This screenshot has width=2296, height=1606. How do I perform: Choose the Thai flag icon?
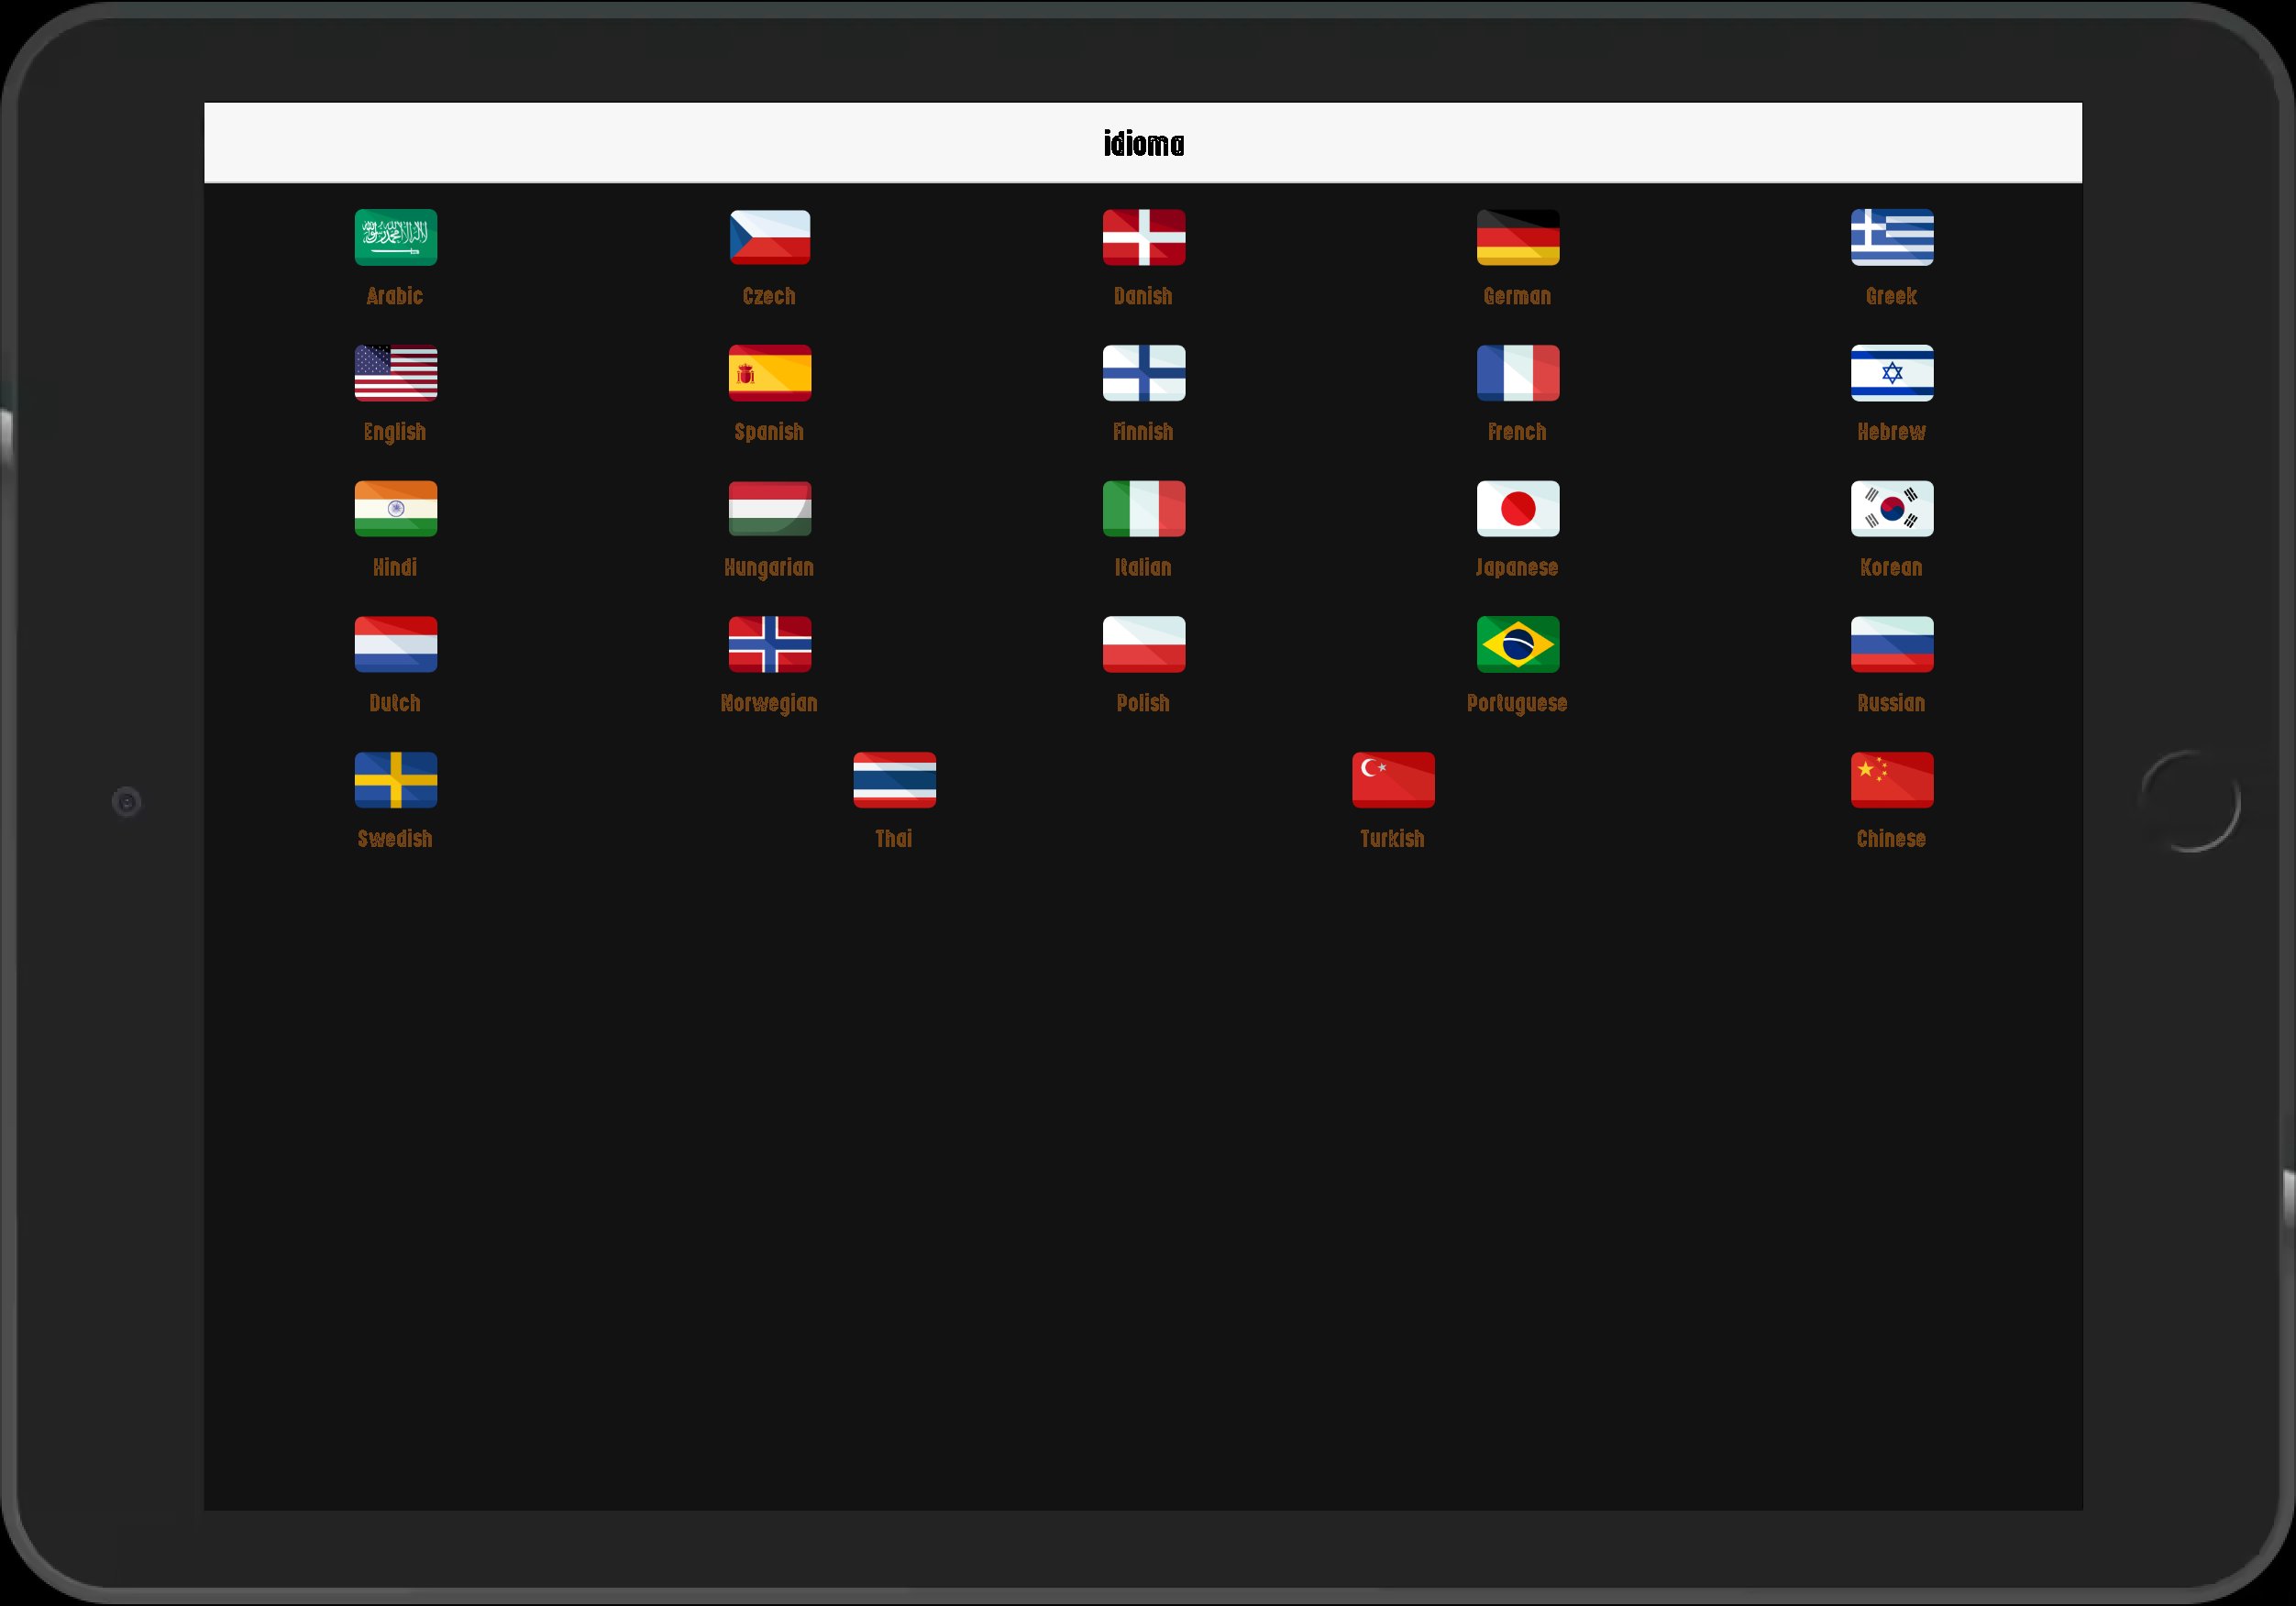[894, 780]
